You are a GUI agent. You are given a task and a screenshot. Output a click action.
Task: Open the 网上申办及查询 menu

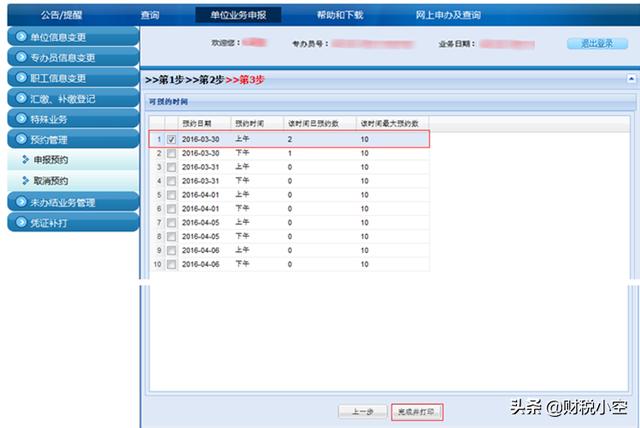point(448,15)
